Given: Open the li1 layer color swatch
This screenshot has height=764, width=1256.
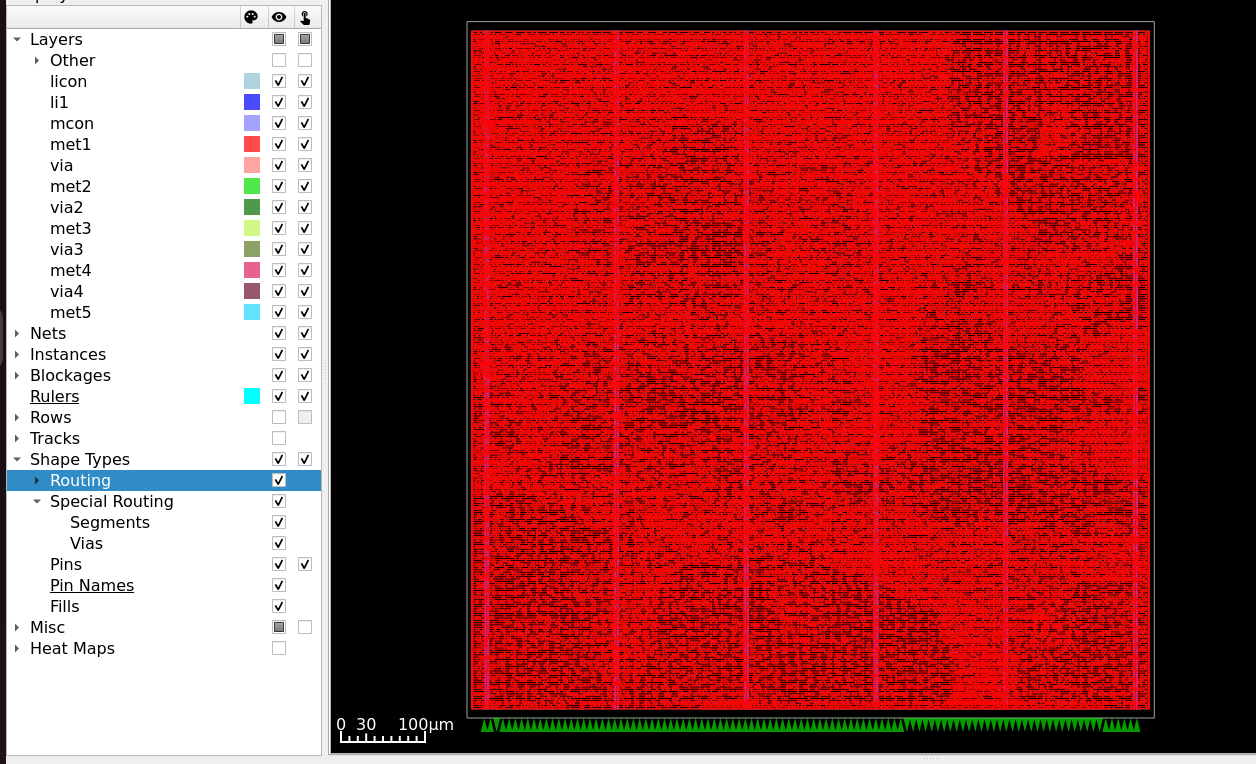Looking at the screenshot, I should click(252, 102).
